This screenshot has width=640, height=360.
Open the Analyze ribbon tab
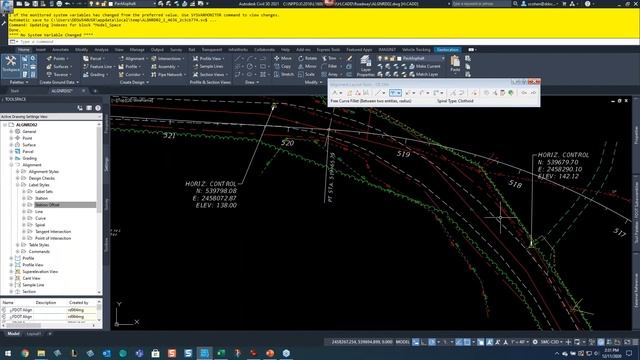(x=101, y=50)
